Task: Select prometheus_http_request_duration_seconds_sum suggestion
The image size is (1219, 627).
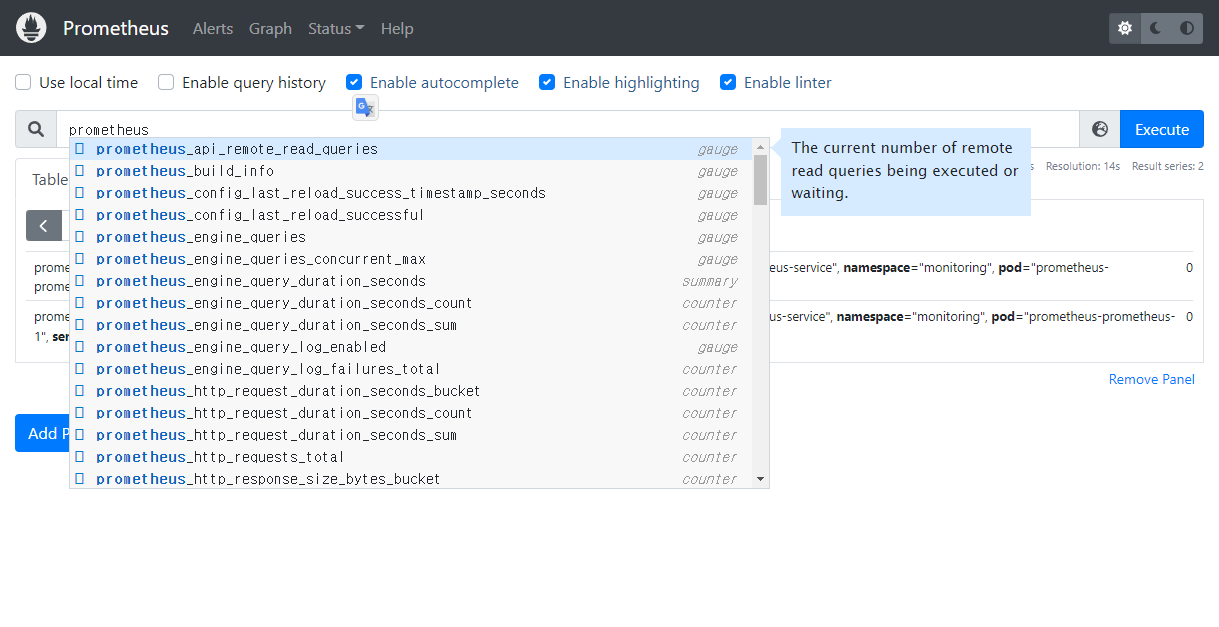Action: (411, 435)
